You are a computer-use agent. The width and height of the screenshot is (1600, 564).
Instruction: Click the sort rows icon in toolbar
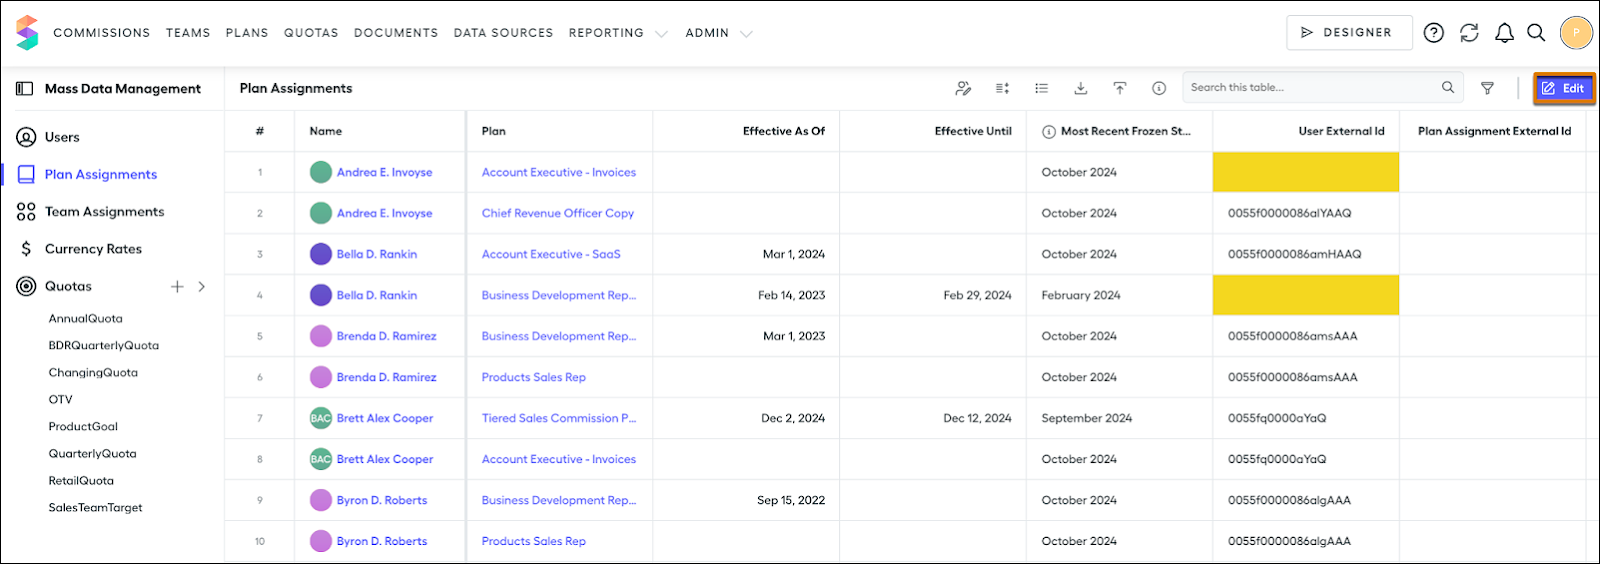[1002, 88]
